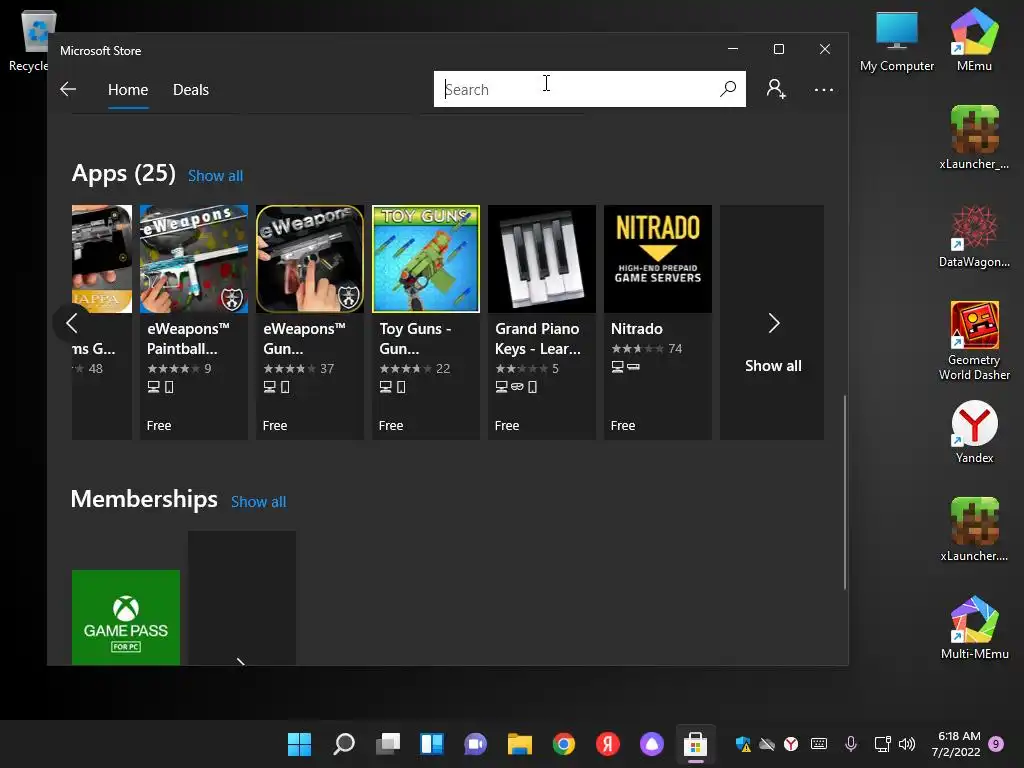This screenshot has width=1024, height=768.
Task: Open the notification badge showing 9
Action: click(x=996, y=744)
